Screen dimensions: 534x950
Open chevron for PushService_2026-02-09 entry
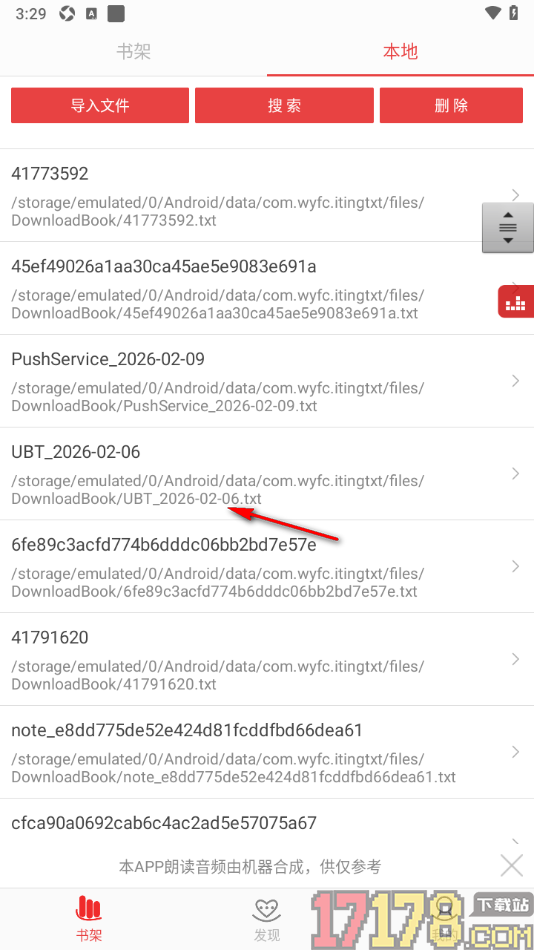pyautogui.click(x=516, y=380)
